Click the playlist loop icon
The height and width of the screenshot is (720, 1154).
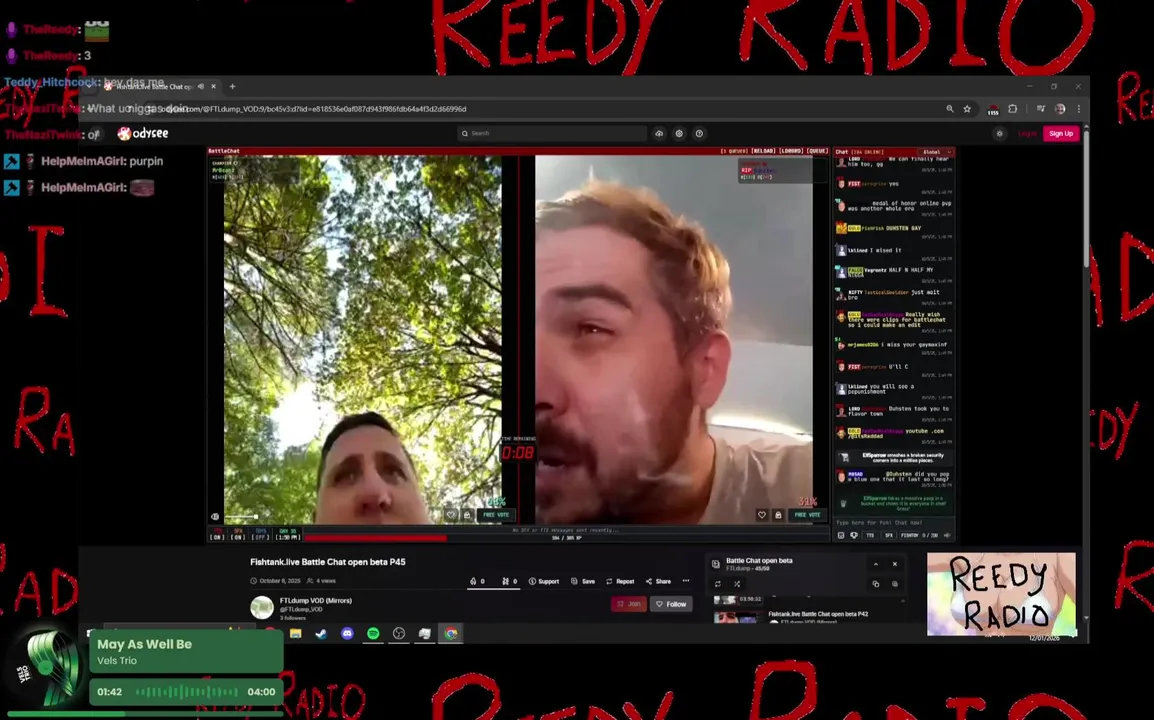(718, 584)
